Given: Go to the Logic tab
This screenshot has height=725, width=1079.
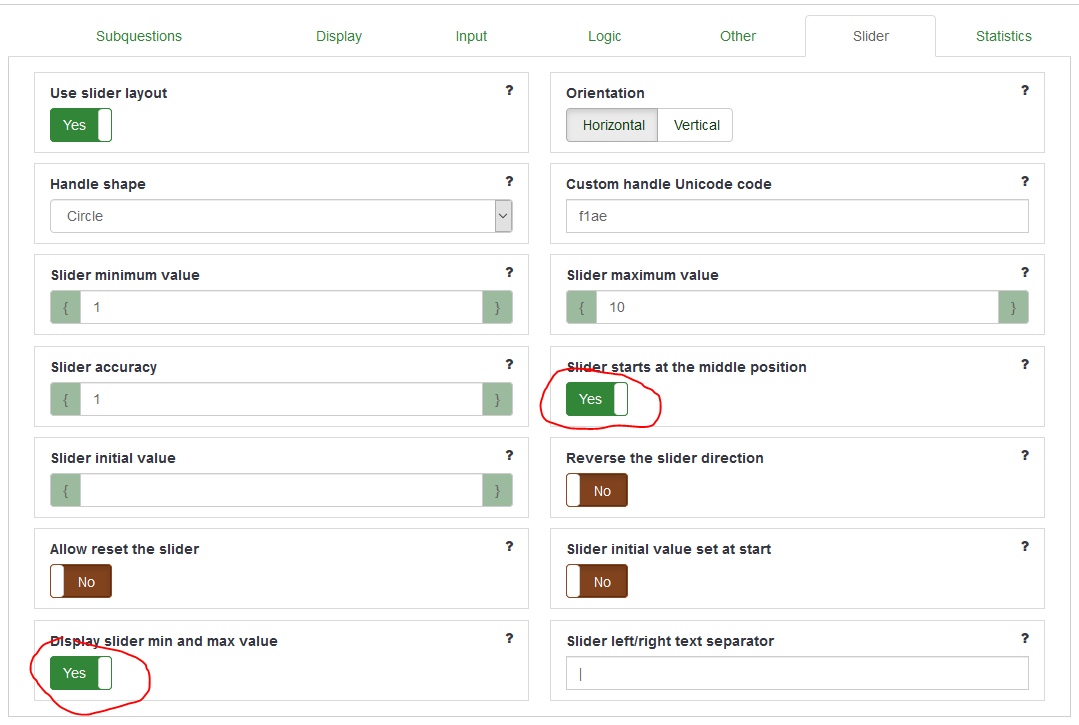Looking at the screenshot, I should coord(604,36).
